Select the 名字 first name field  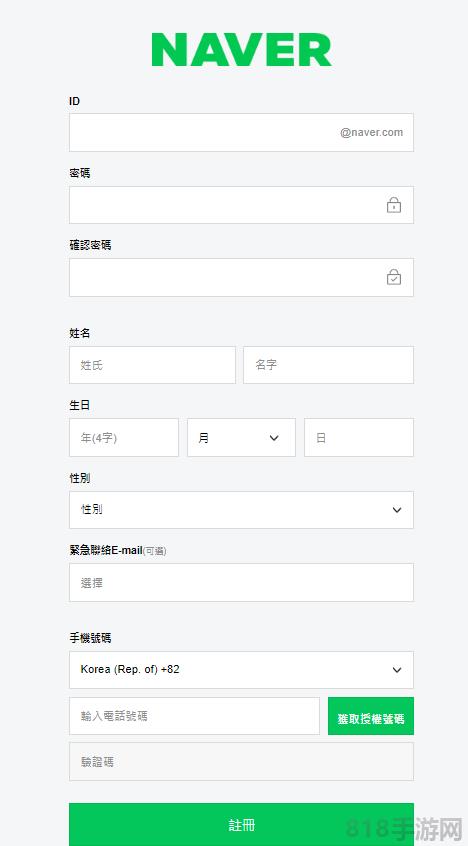point(328,365)
